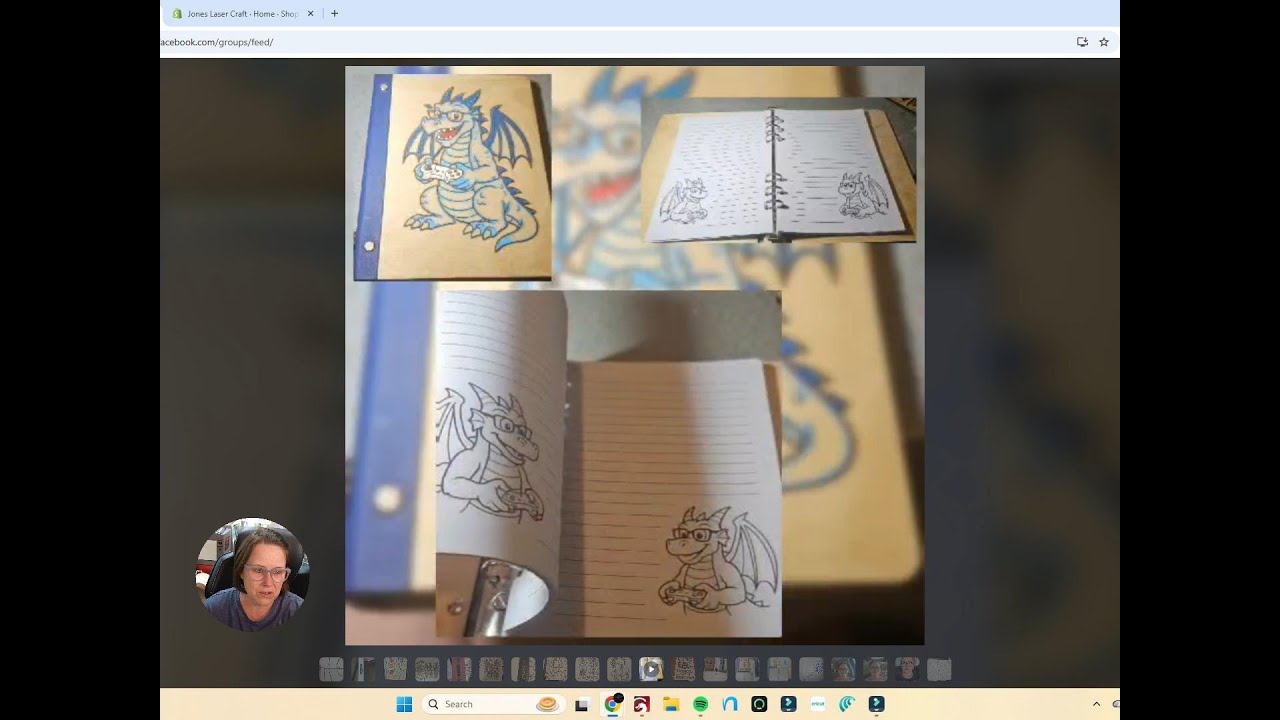
Task: Open the Windows Start menu
Action: click(404, 704)
